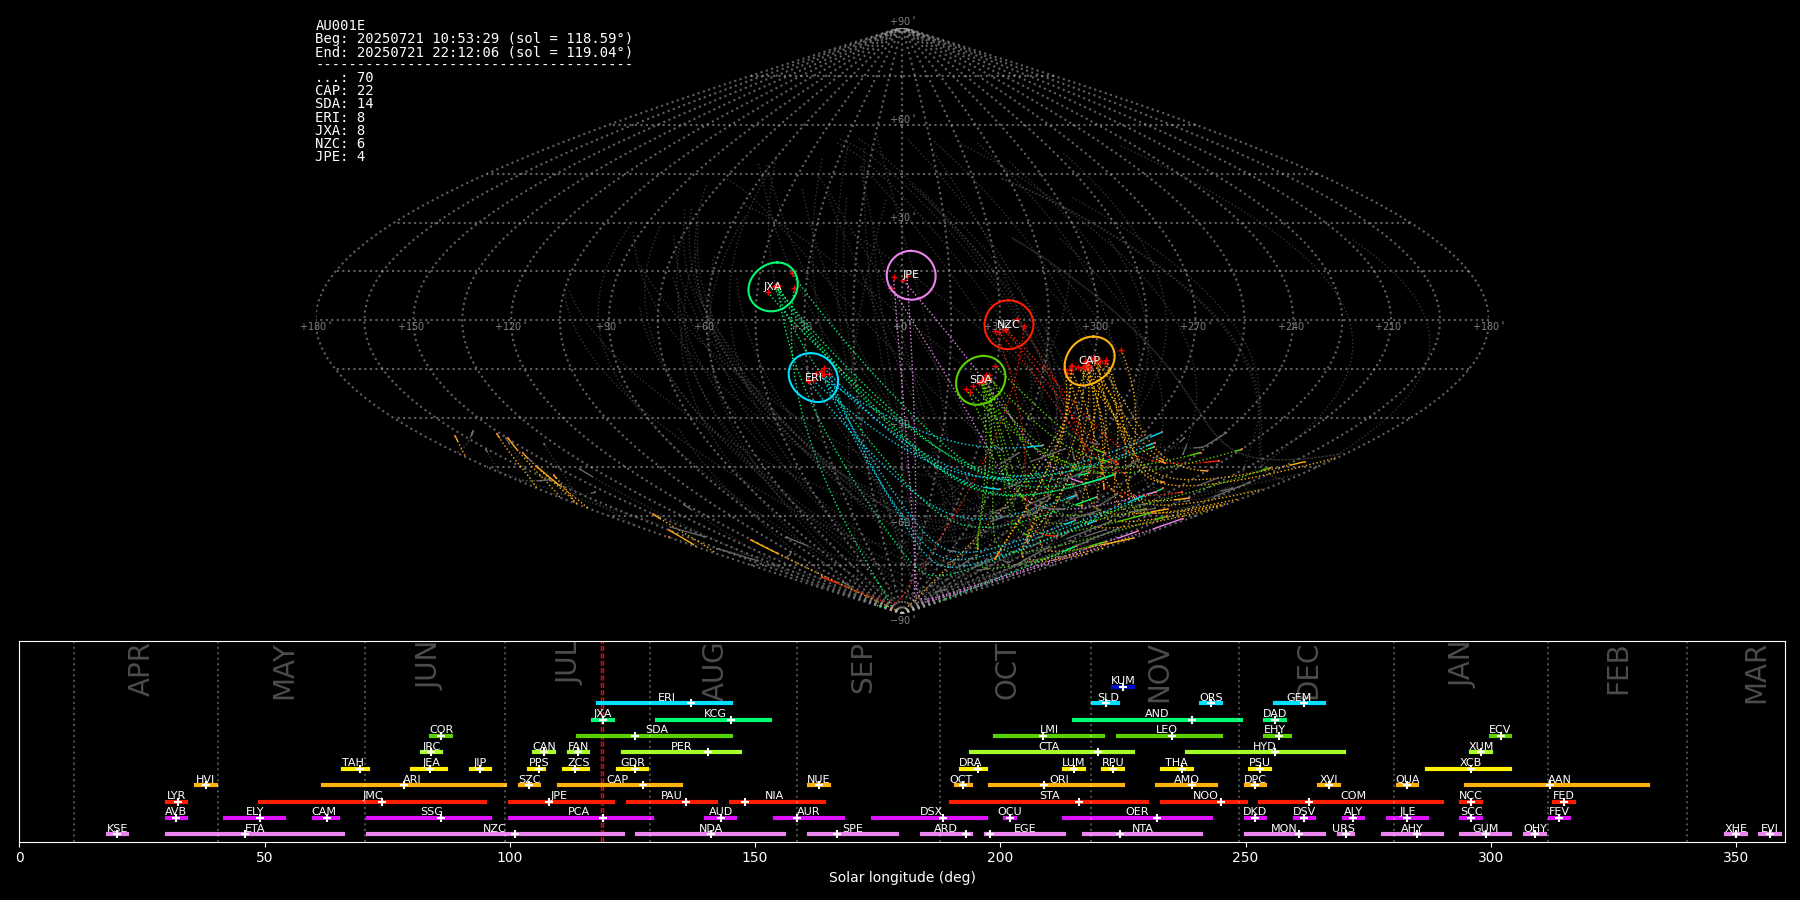Click the 'JPE: 4' legend entry
Viewport: 1800px width, 900px height.
pos(340,156)
